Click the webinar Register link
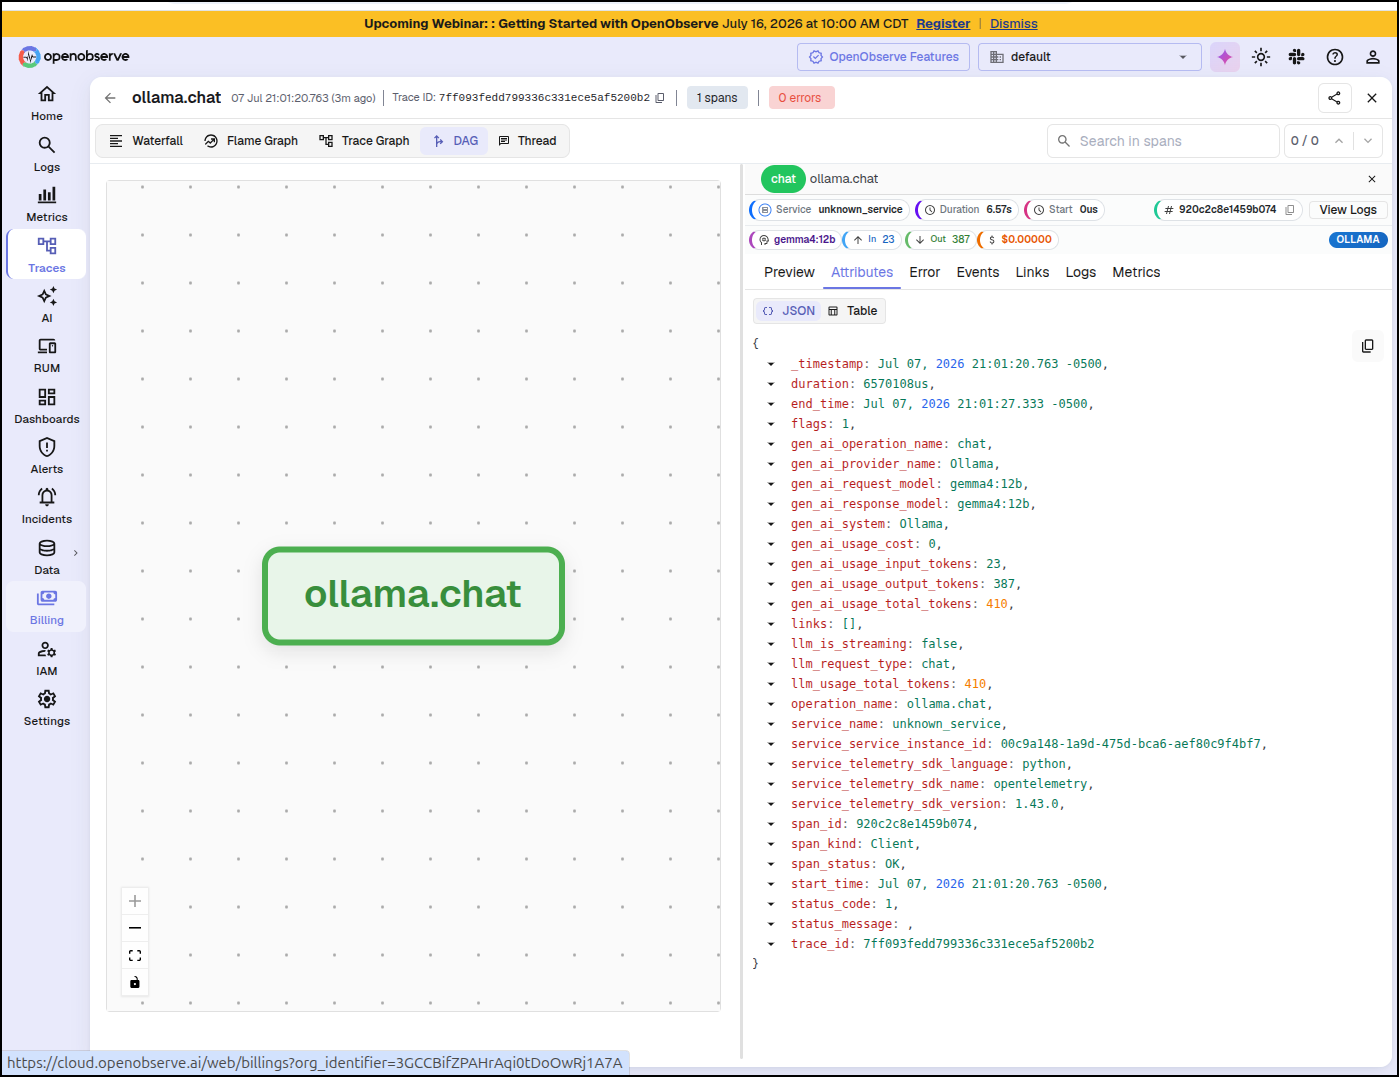Screen dimensions: 1399x1077 943,23
